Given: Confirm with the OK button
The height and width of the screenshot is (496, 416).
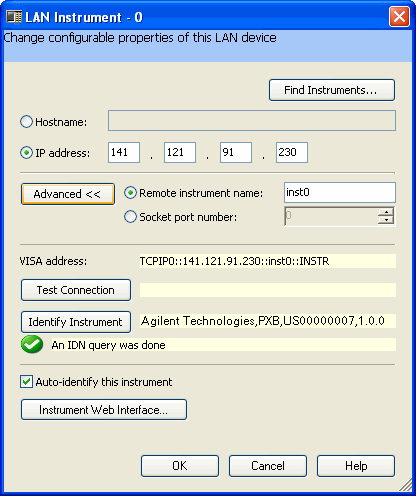Looking at the screenshot, I should click(x=180, y=466).
